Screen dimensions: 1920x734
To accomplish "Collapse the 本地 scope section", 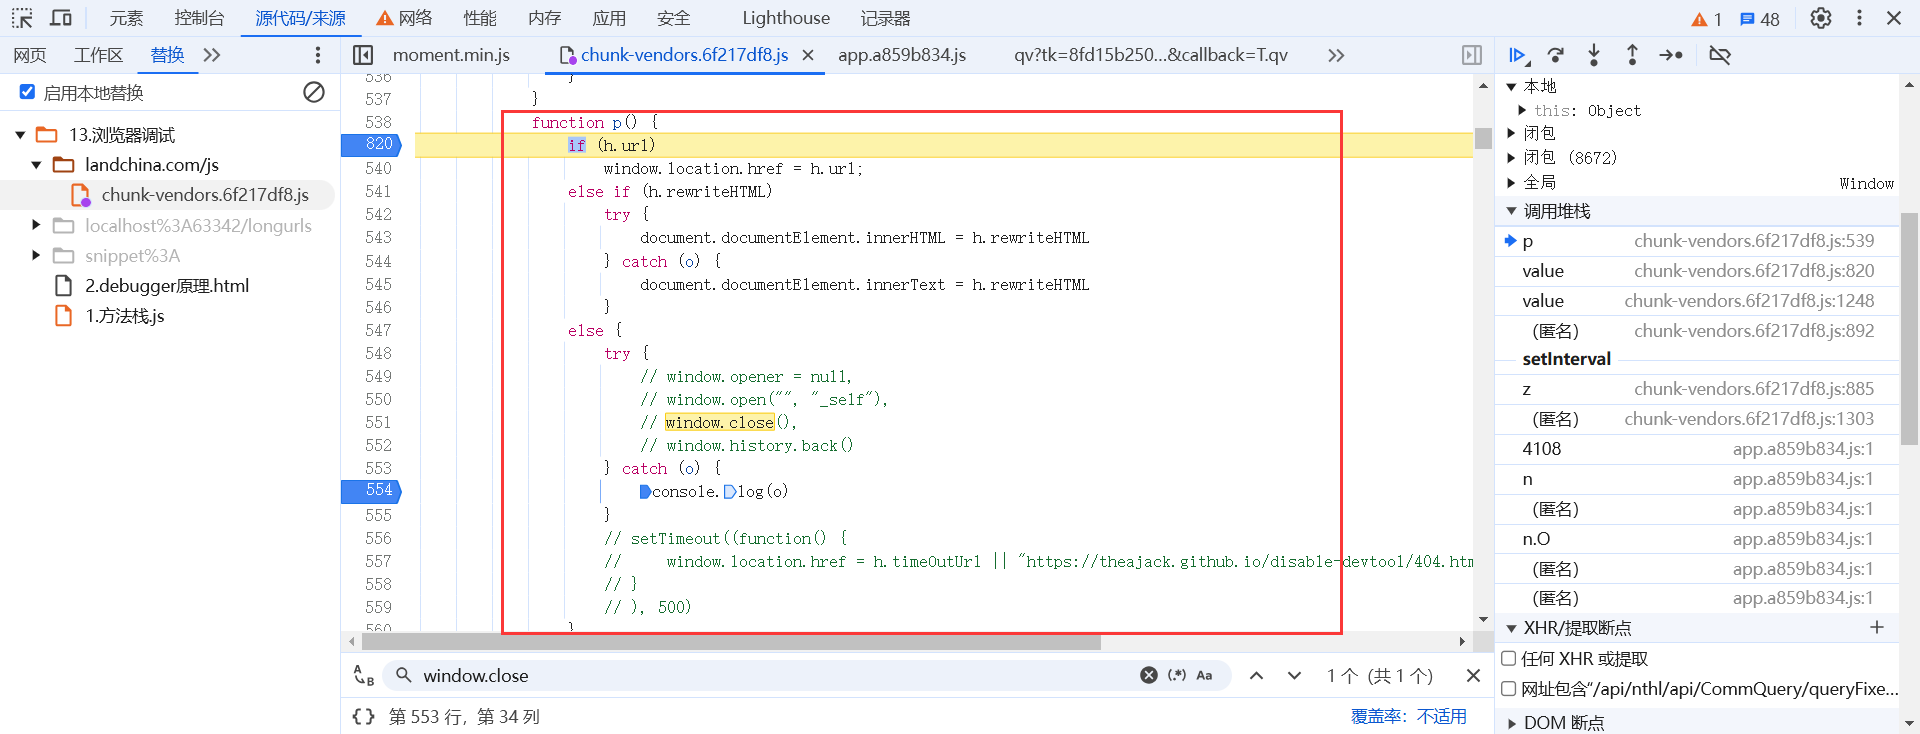I will coord(1511,87).
